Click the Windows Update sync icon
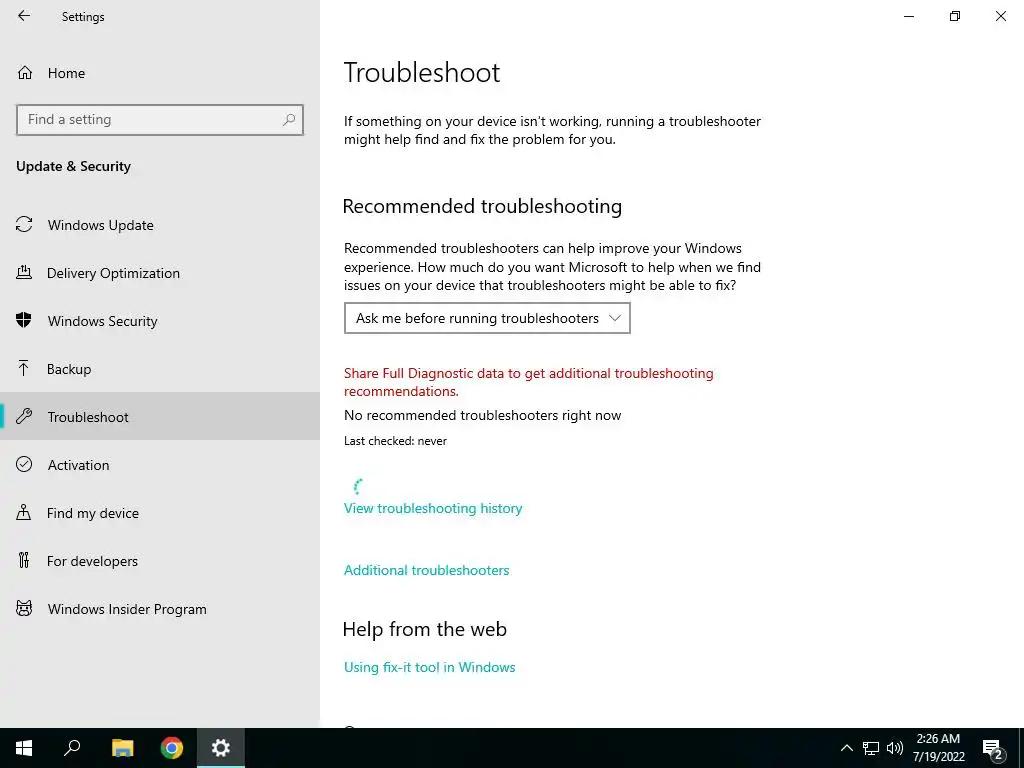This screenshot has height=768, width=1024. point(24,225)
